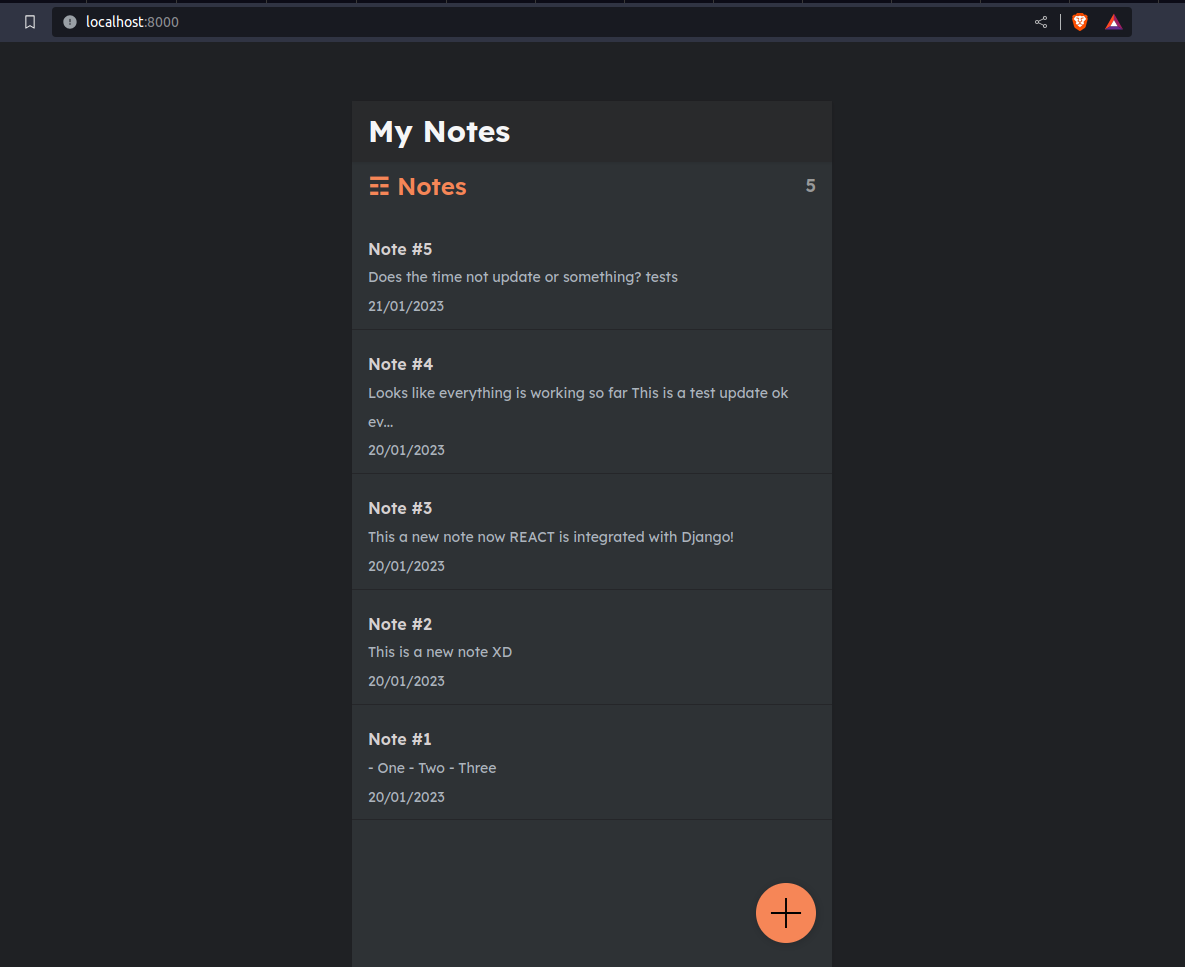Open Note #2
Image resolution: width=1185 pixels, height=967 pixels.
[x=592, y=647]
